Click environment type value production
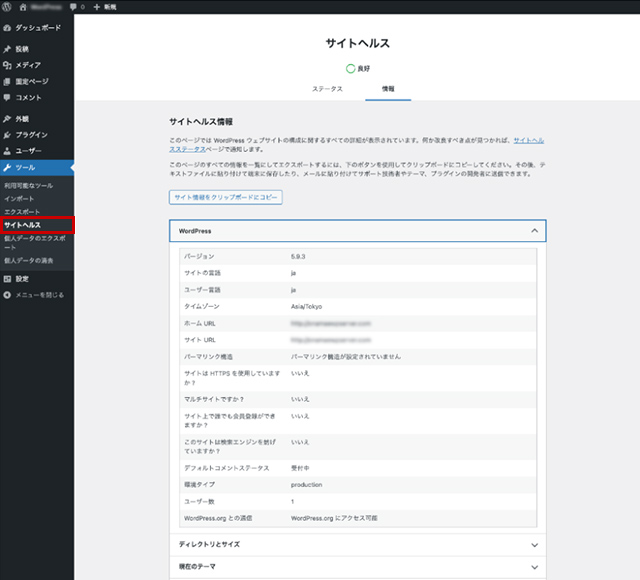640x580 pixels. (x=307, y=484)
